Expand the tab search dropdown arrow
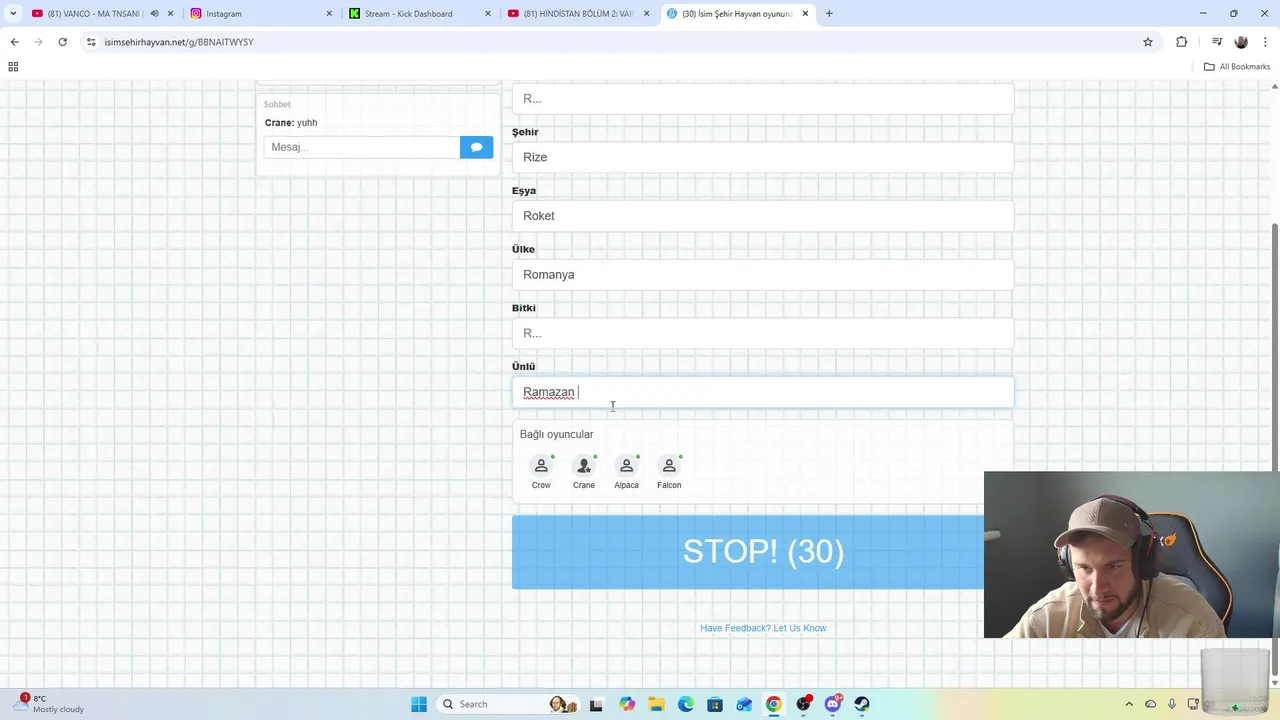 point(13,14)
